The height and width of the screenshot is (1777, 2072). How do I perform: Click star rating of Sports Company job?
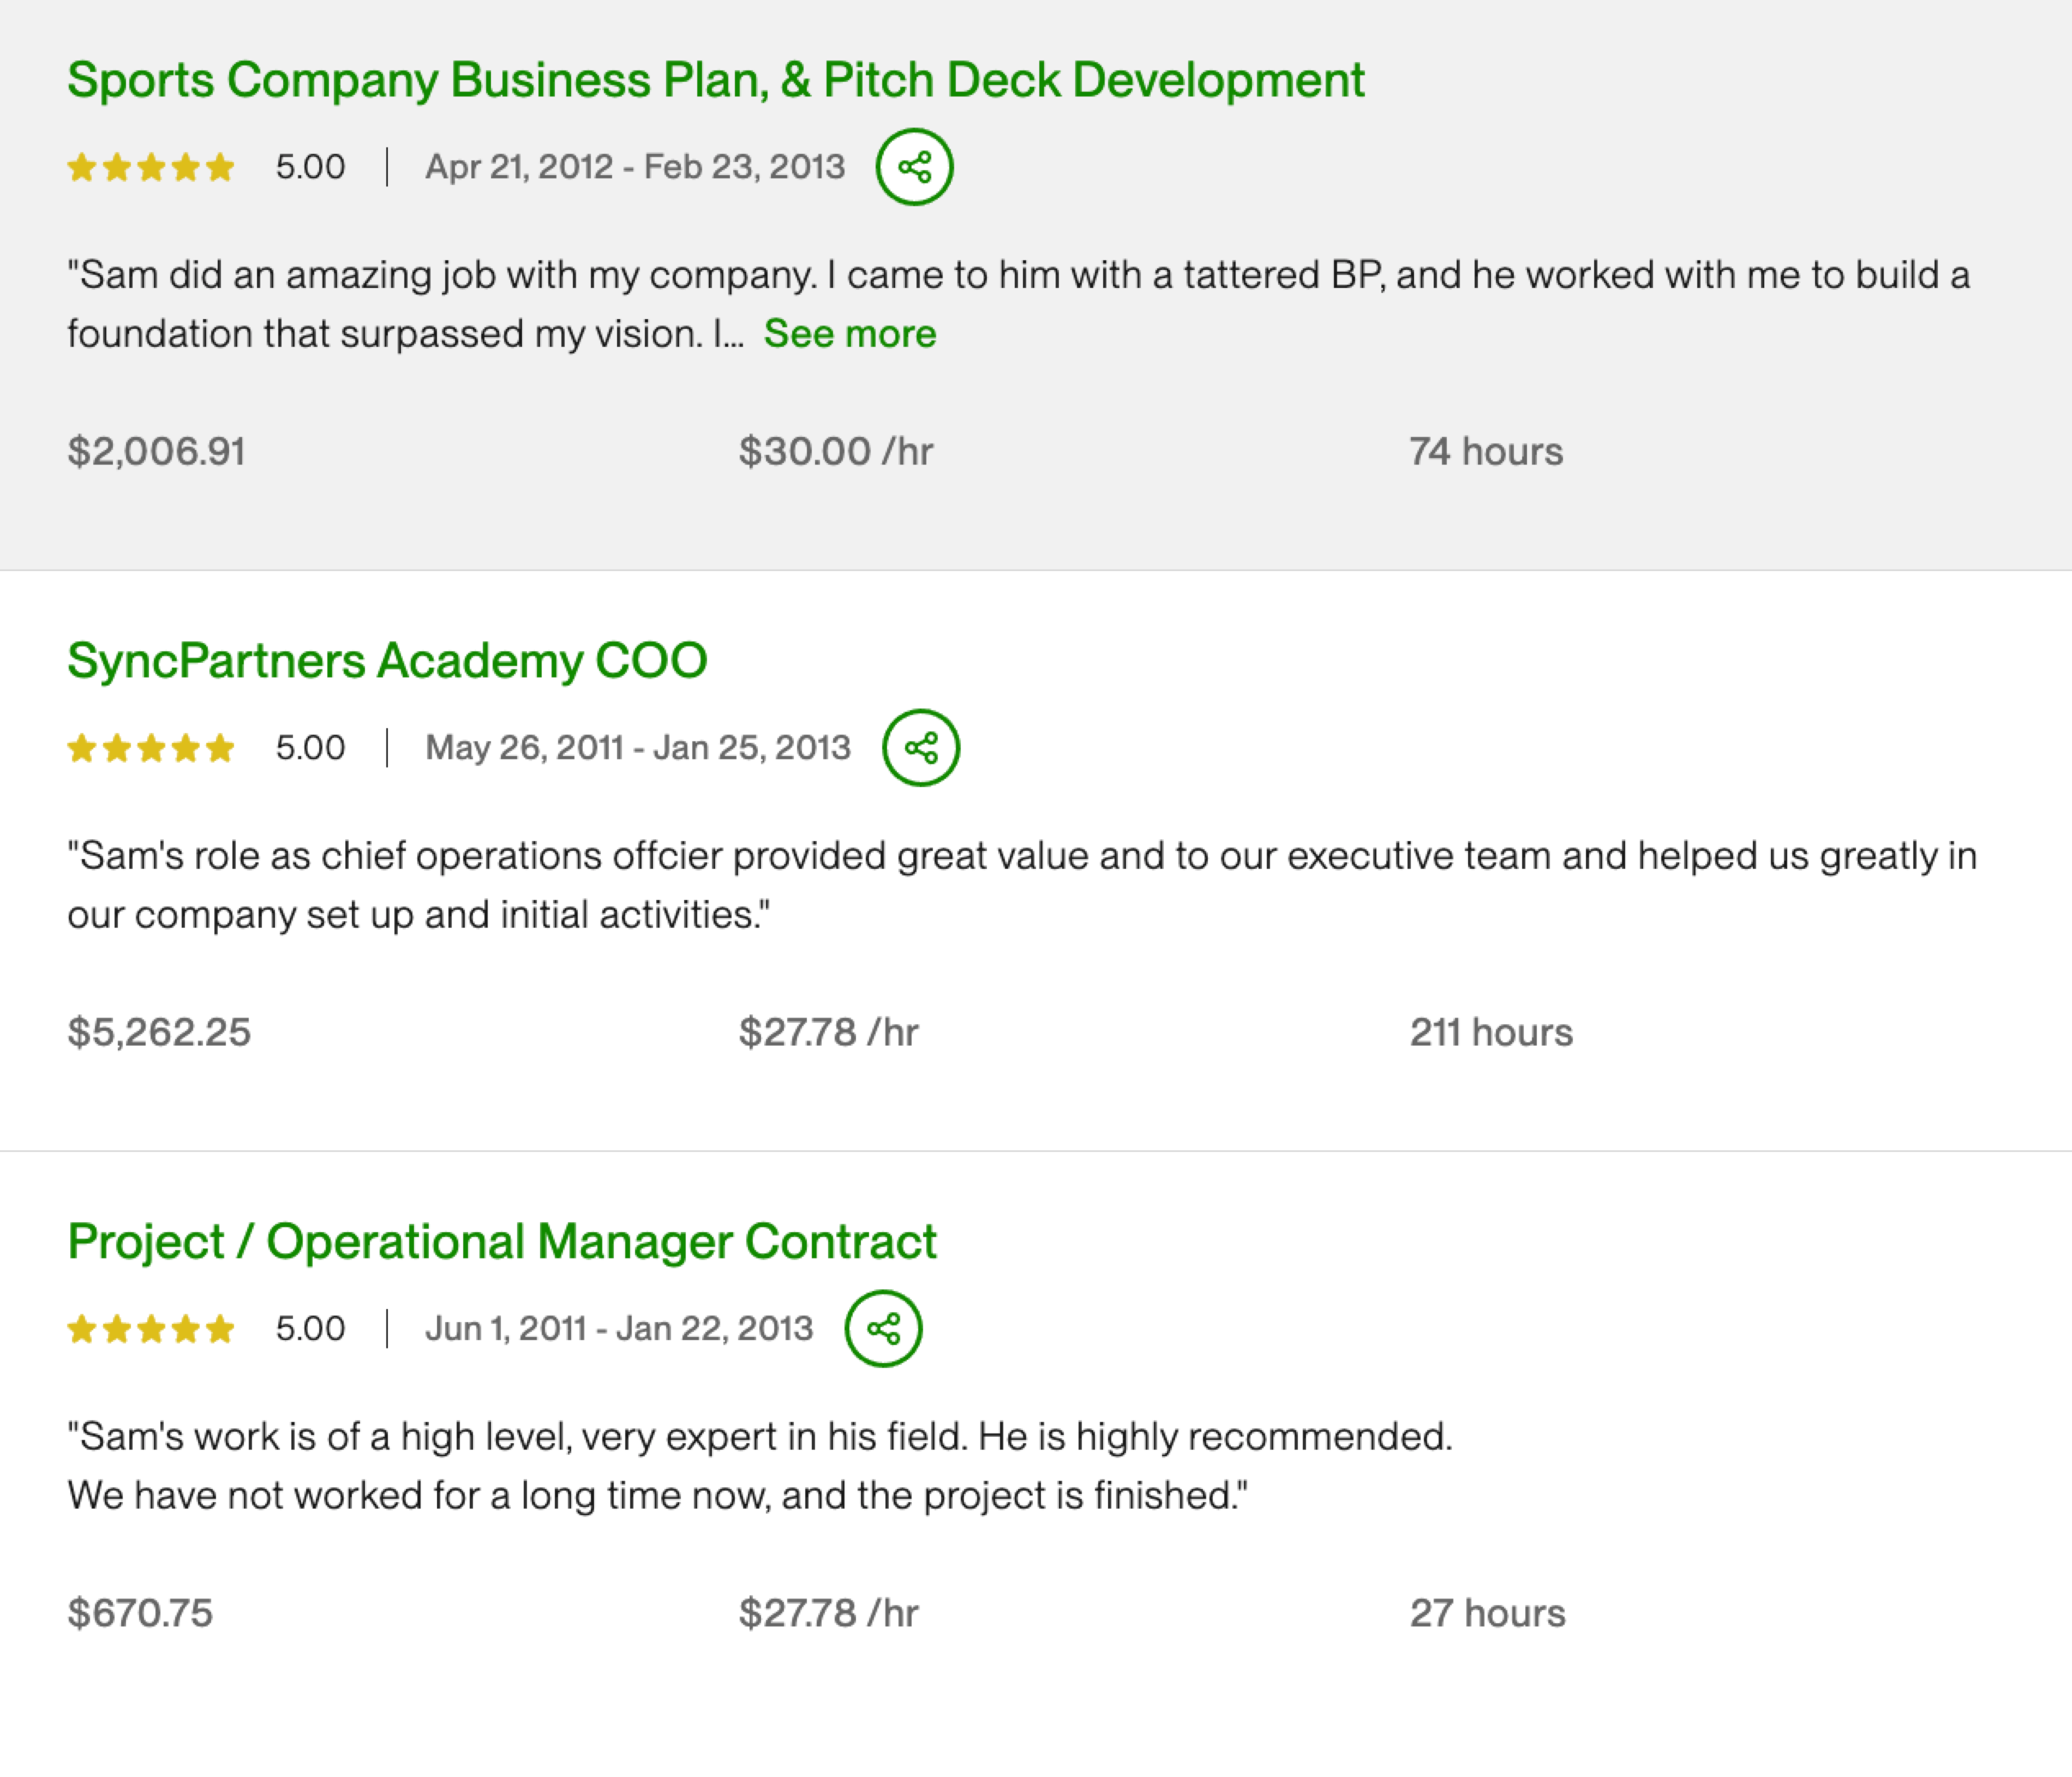coord(151,167)
